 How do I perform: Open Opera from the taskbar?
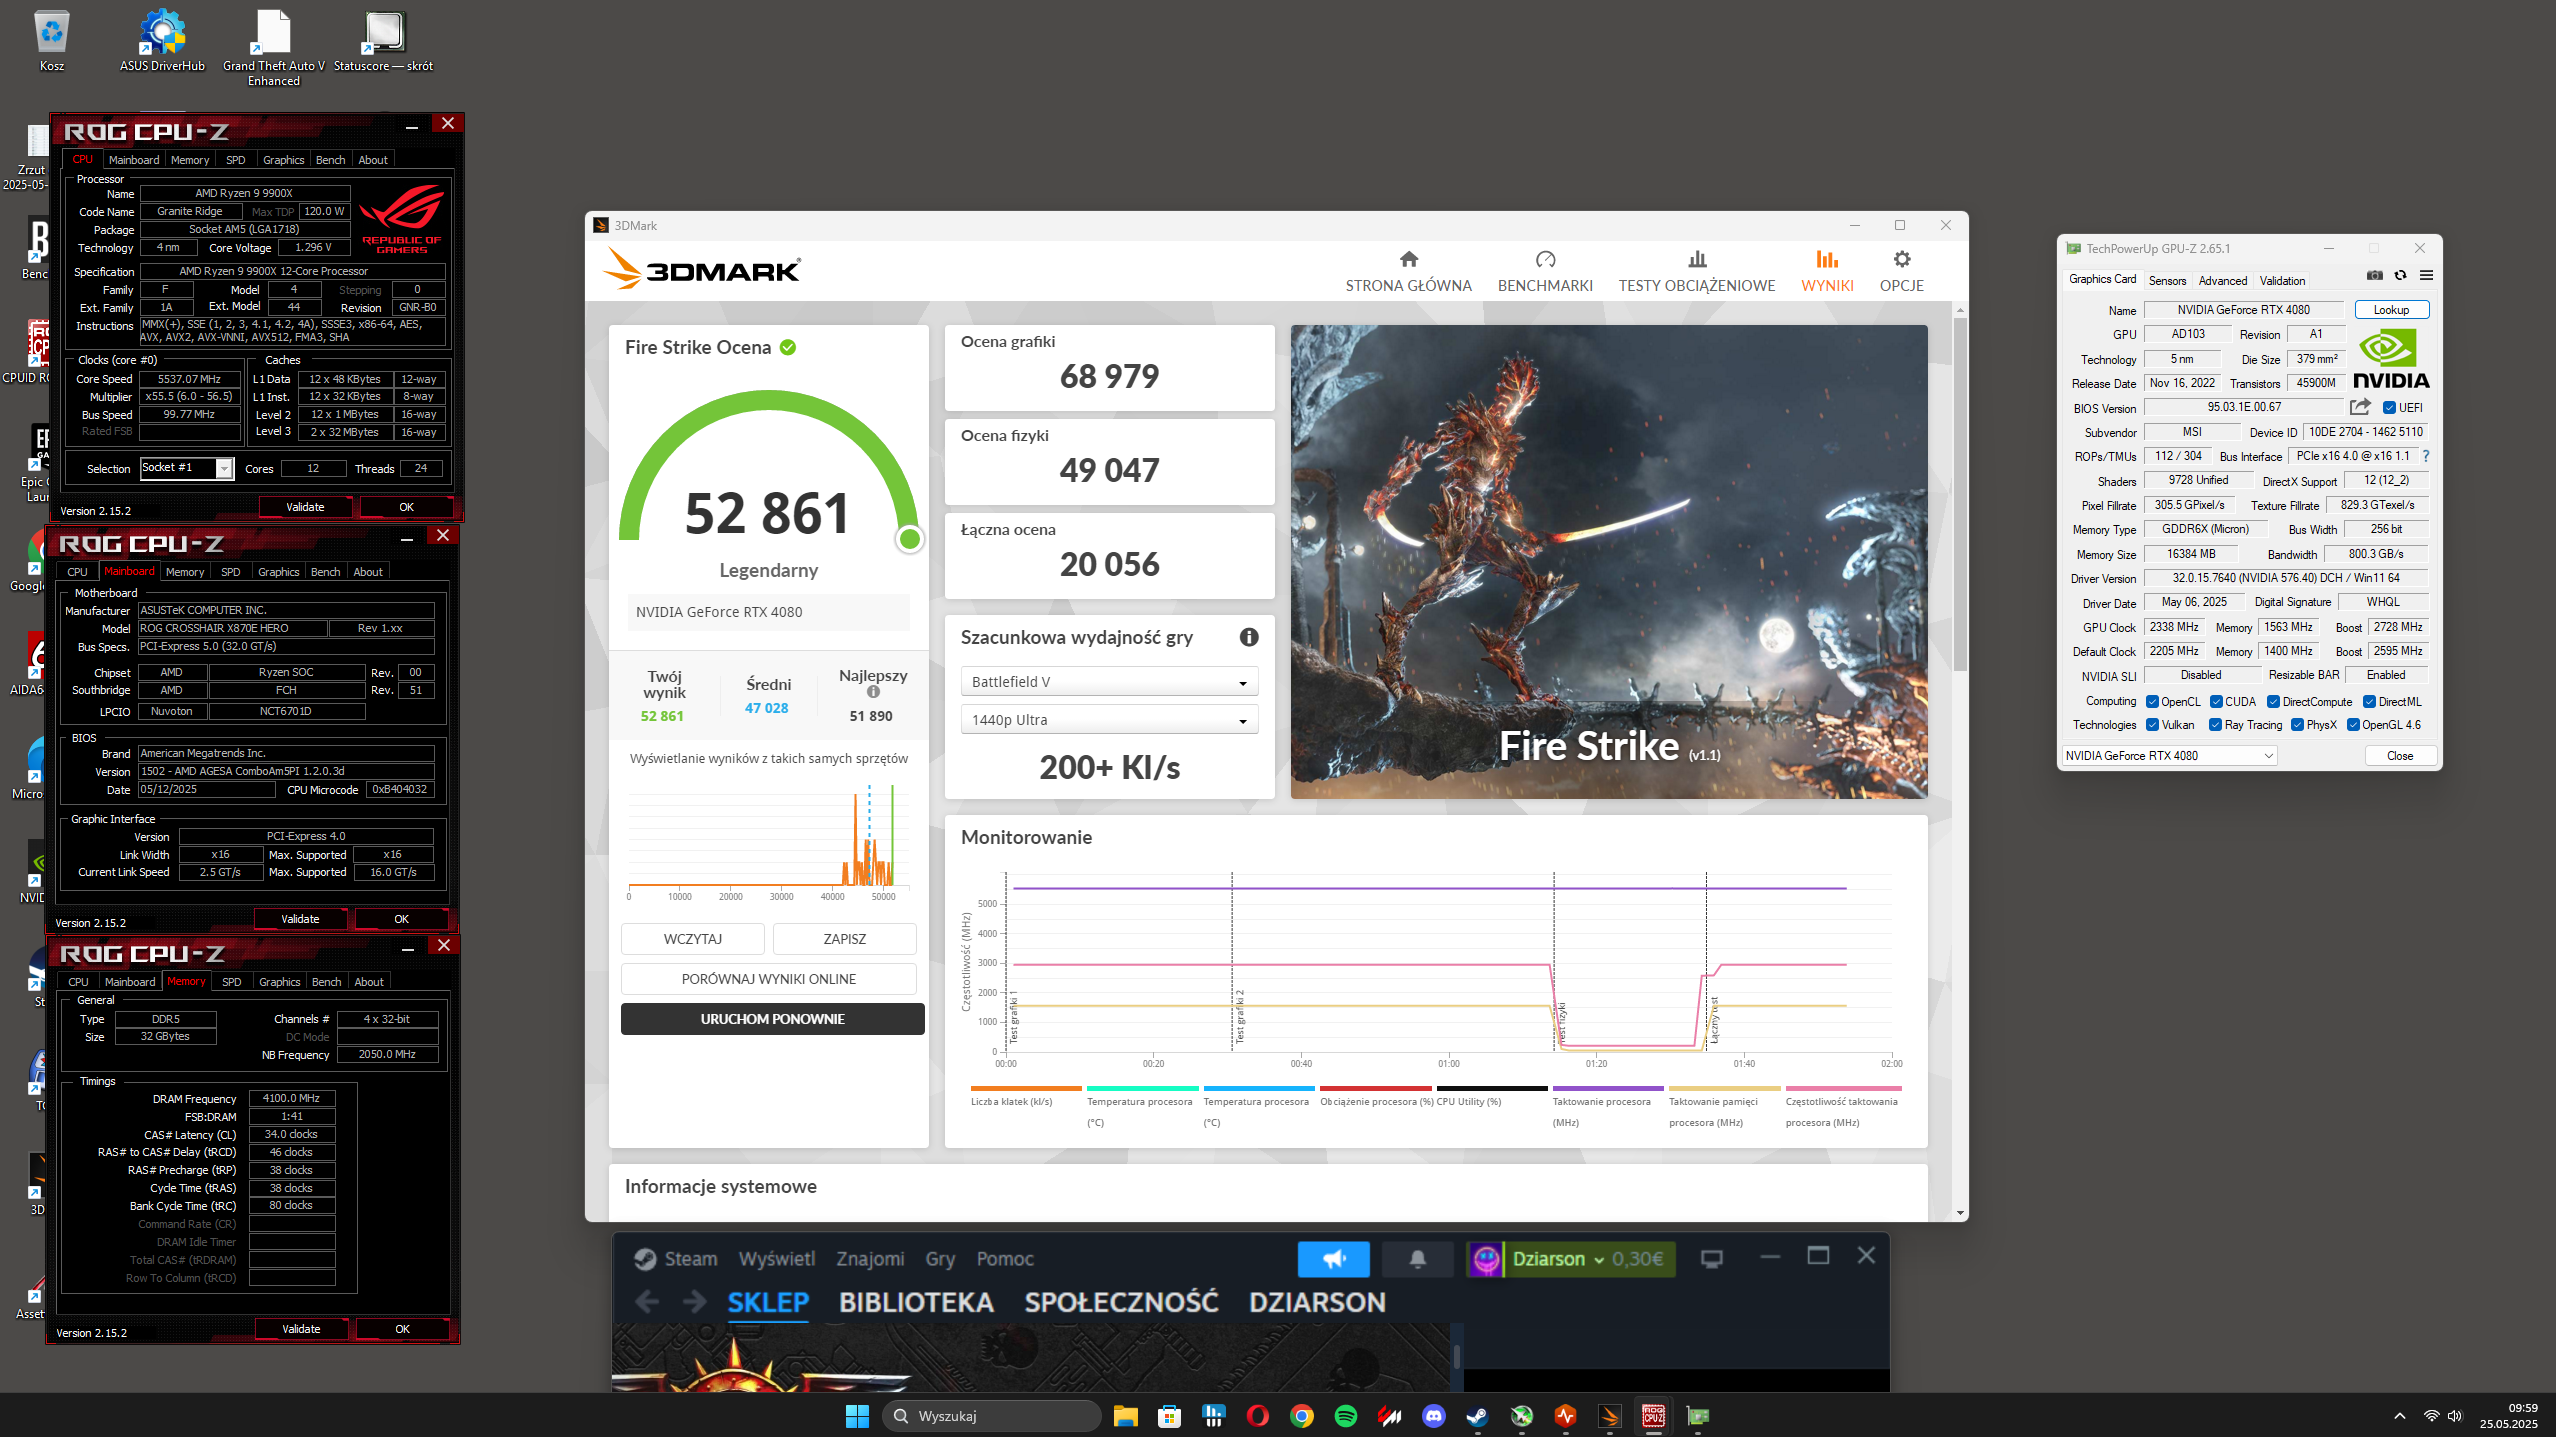point(1257,1416)
